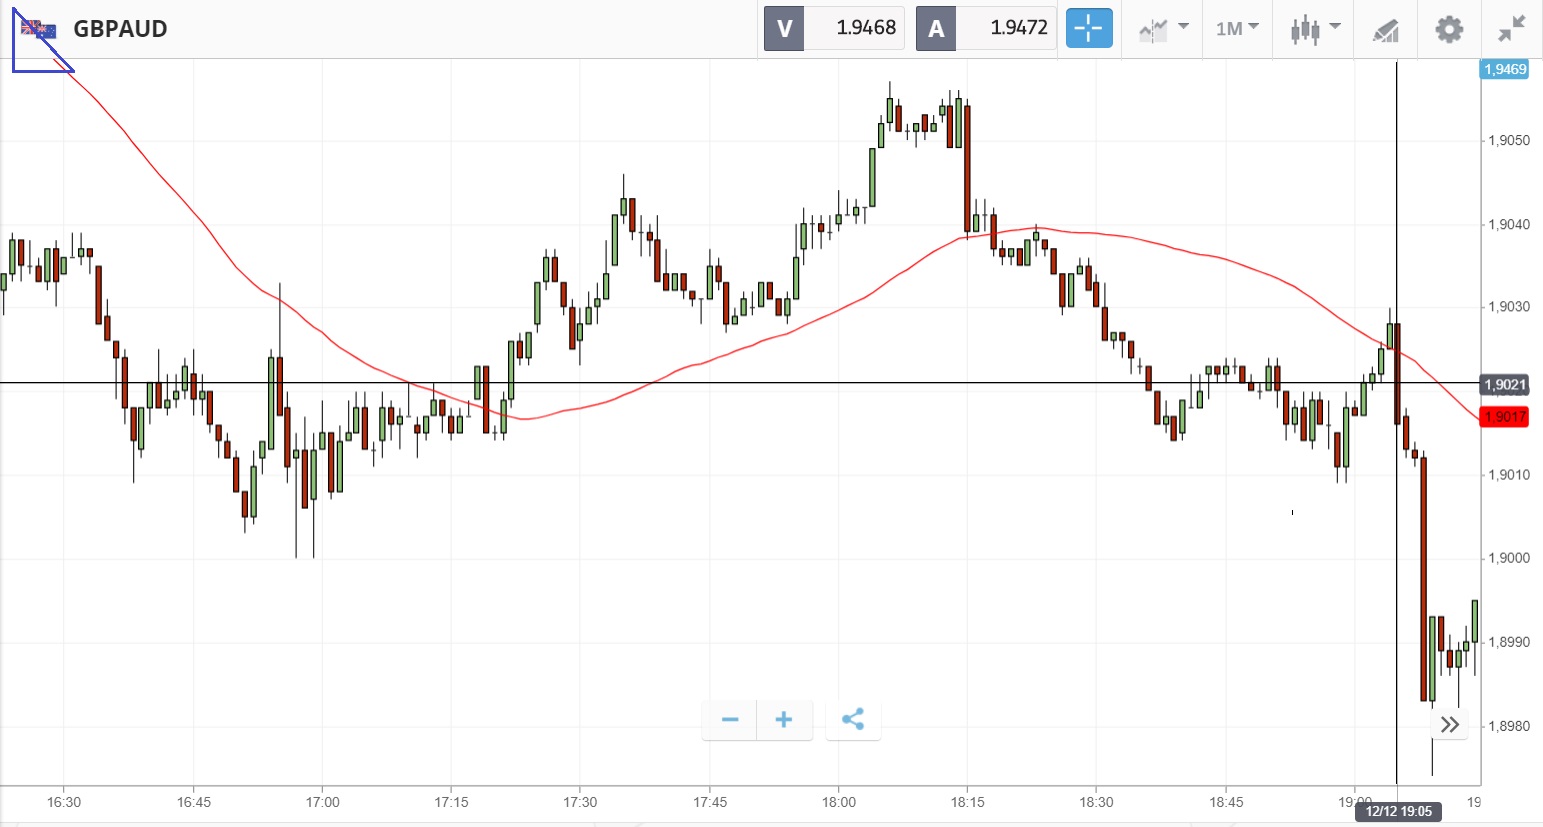The width and height of the screenshot is (1543, 827).
Task: Click the crosshair date tag 12/12 19:05
Action: pos(1399,811)
